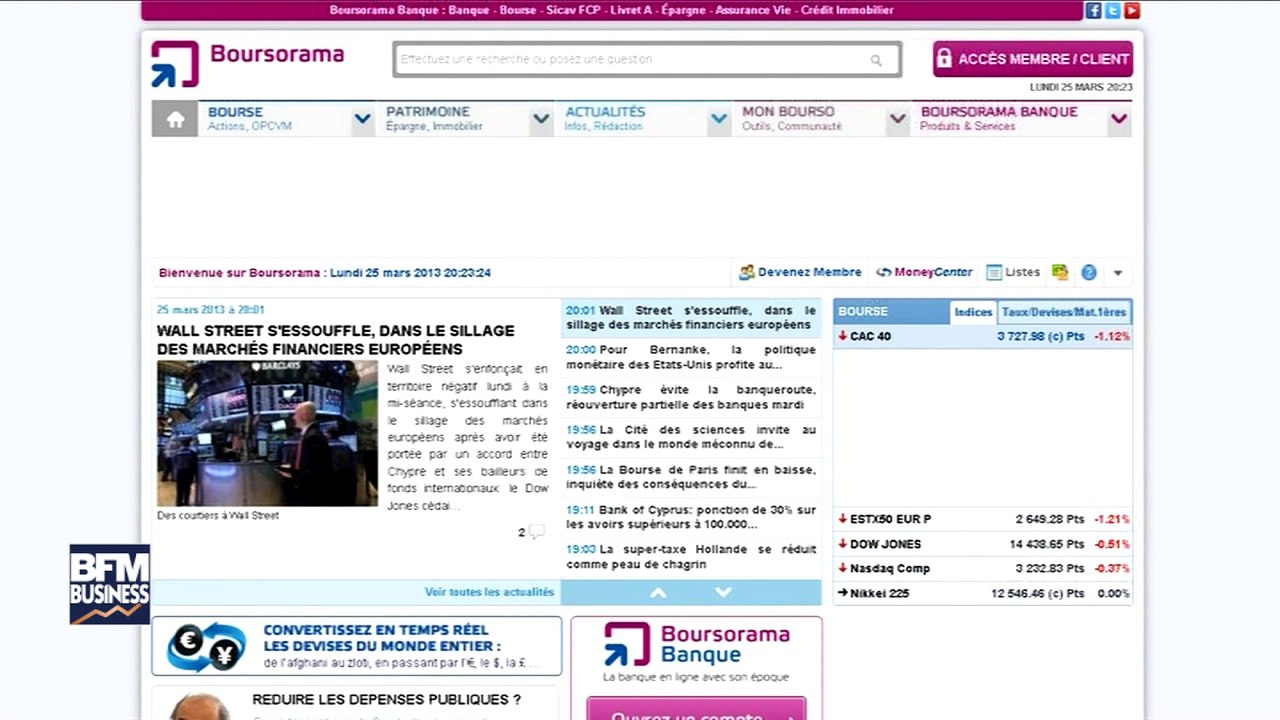This screenshot has height=720, width=1280.
Task: Open the 19:11 Bank of Cyprus news
Action: pyautogui.click(x=691, y=517)
